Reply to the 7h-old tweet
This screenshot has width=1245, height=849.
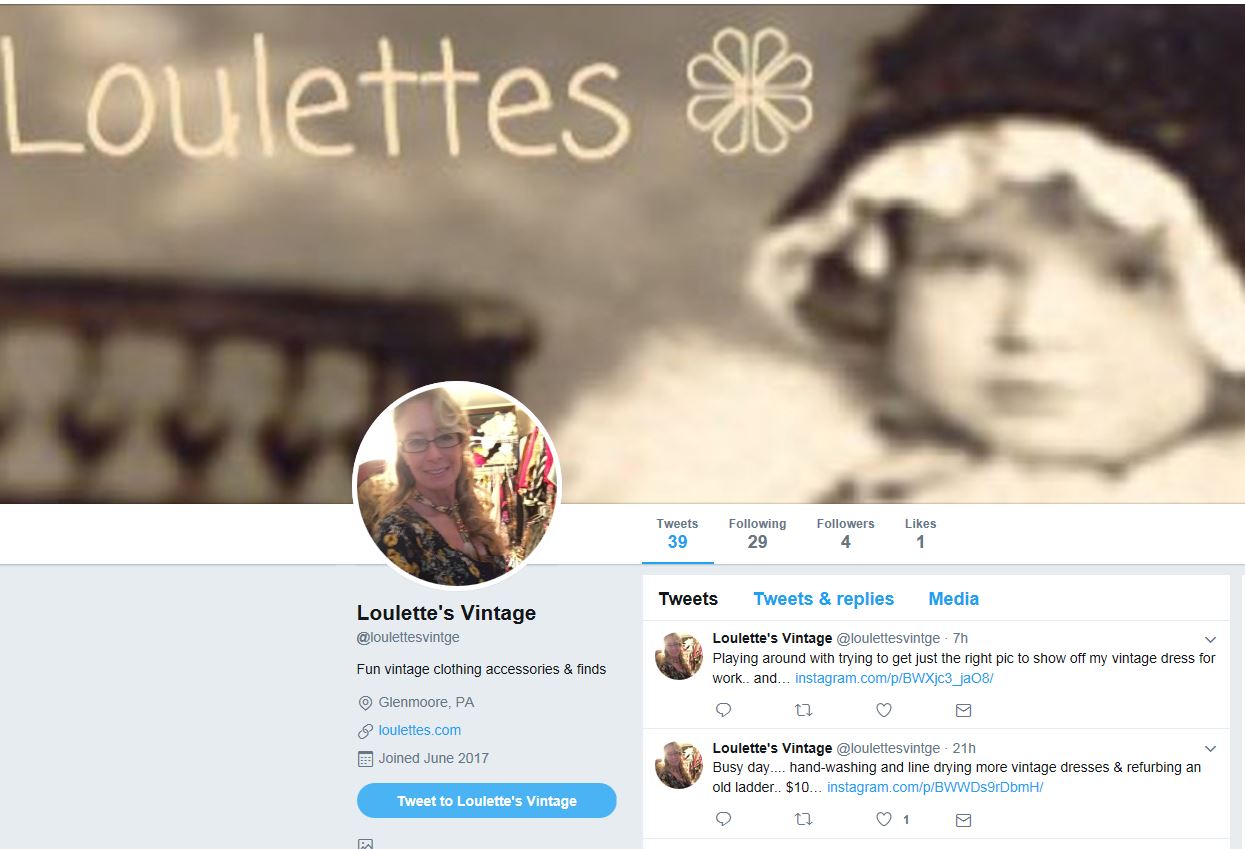(x=724, y=710)
